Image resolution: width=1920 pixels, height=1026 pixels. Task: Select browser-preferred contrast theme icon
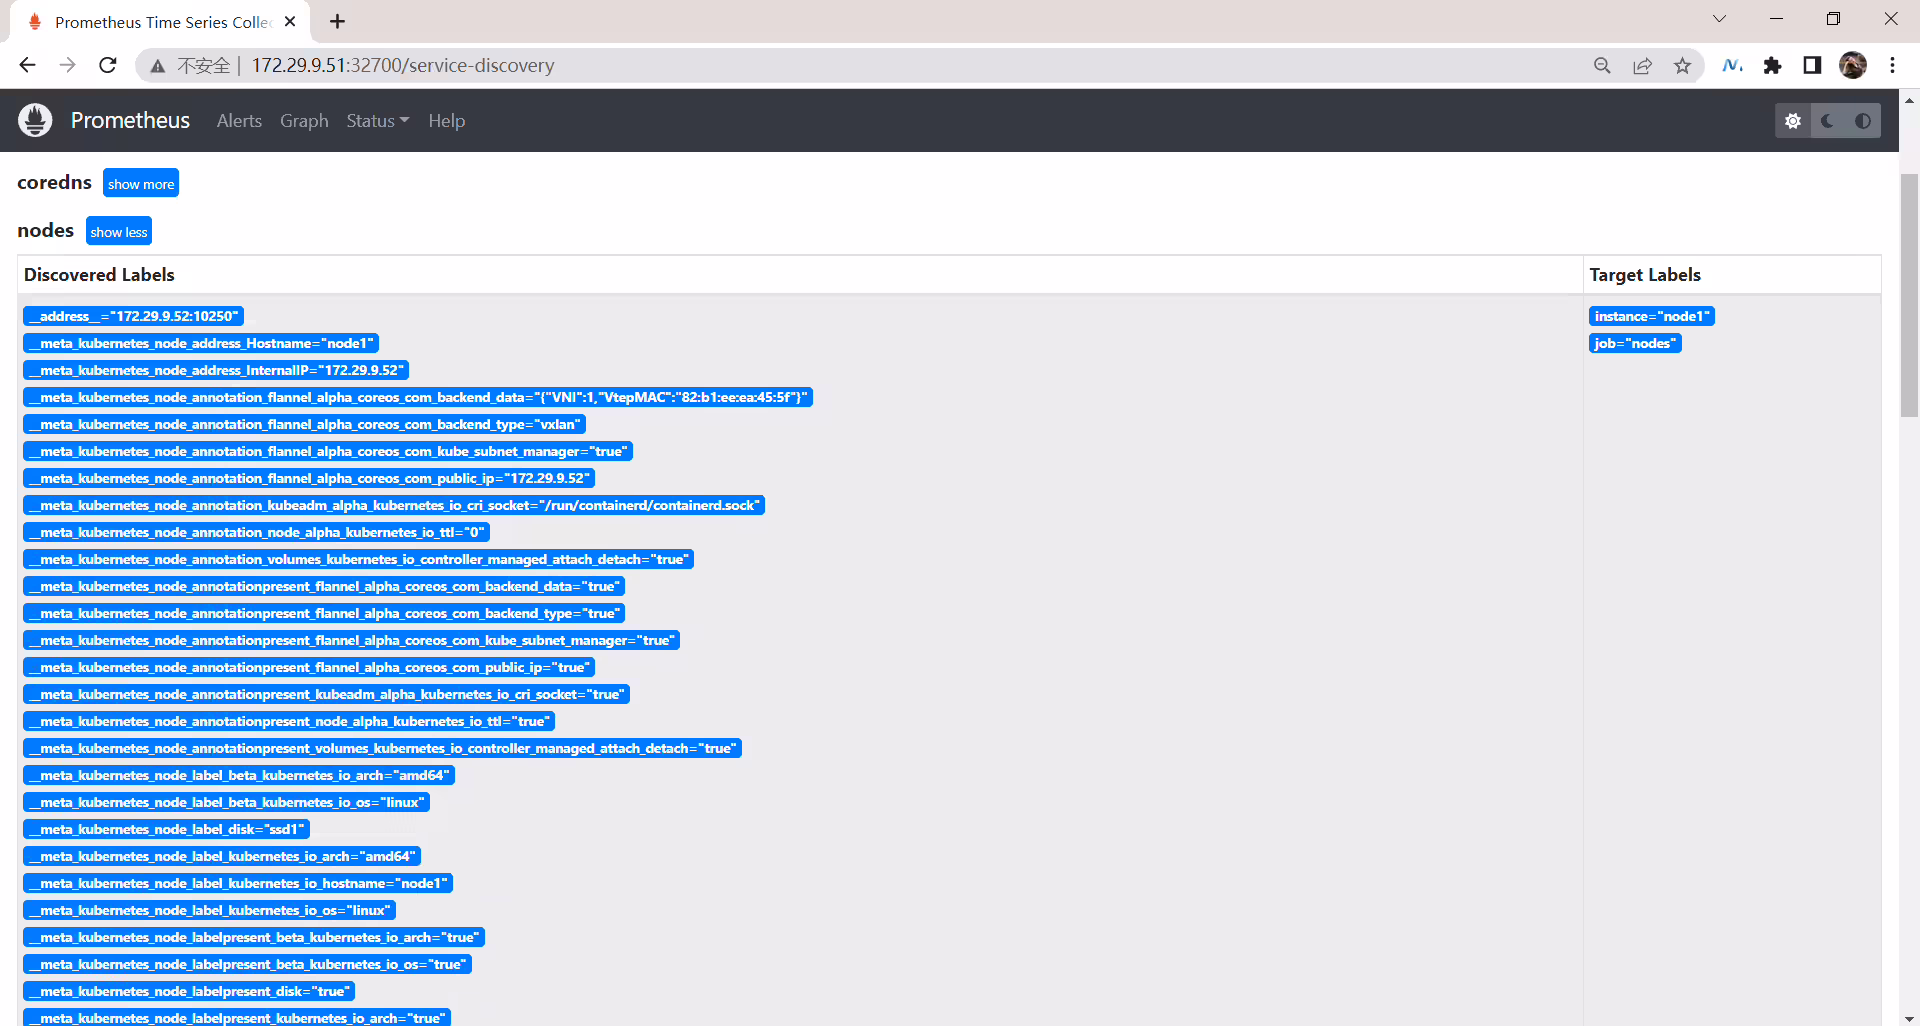tap(1863, 121)
